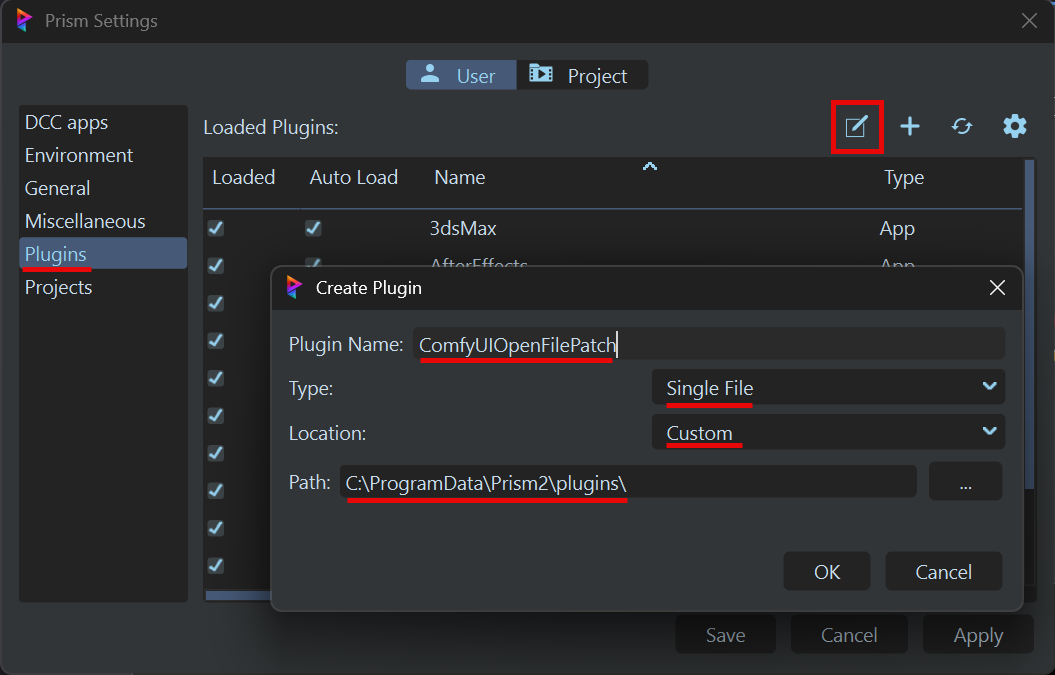Click the plus icon to add plugin
The image size is (1055, 675).
tap(909, 127)
